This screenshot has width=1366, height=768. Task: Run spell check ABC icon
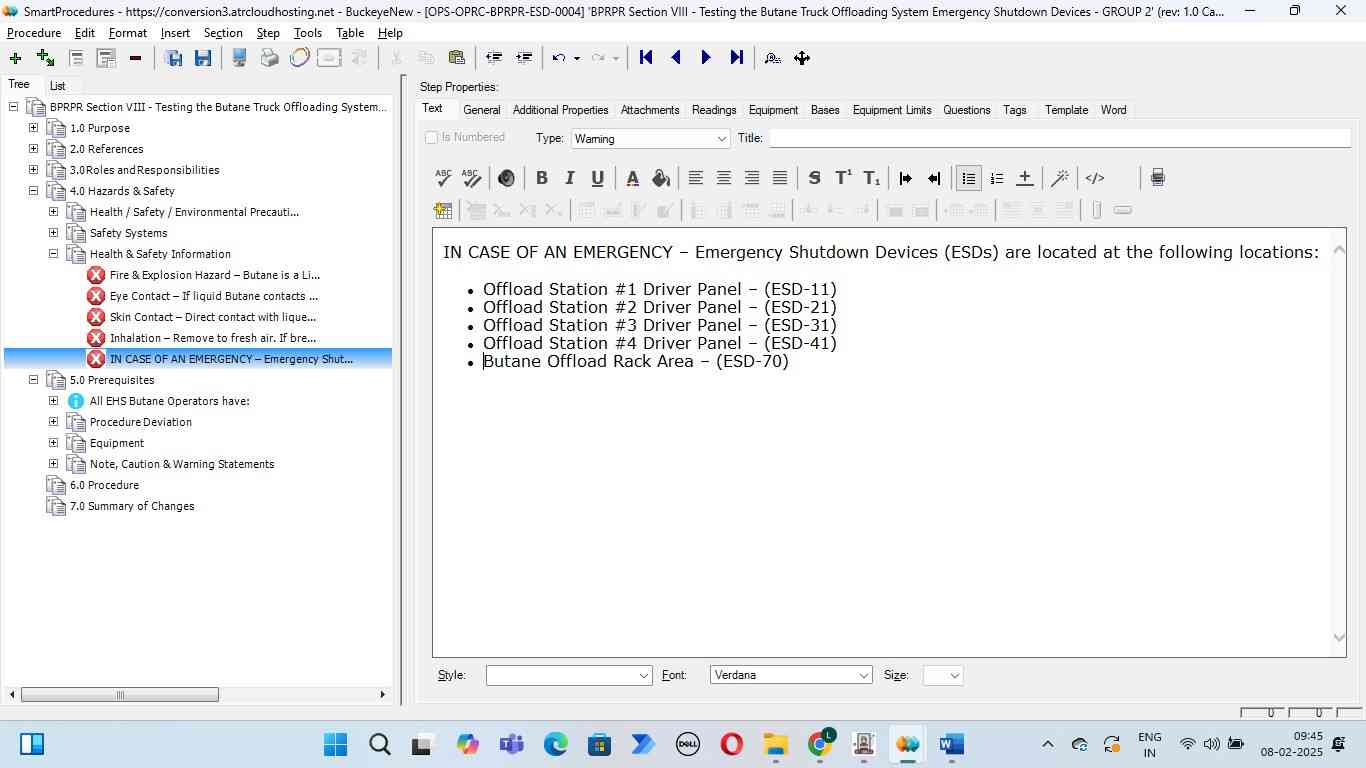[x=444, y=178]
